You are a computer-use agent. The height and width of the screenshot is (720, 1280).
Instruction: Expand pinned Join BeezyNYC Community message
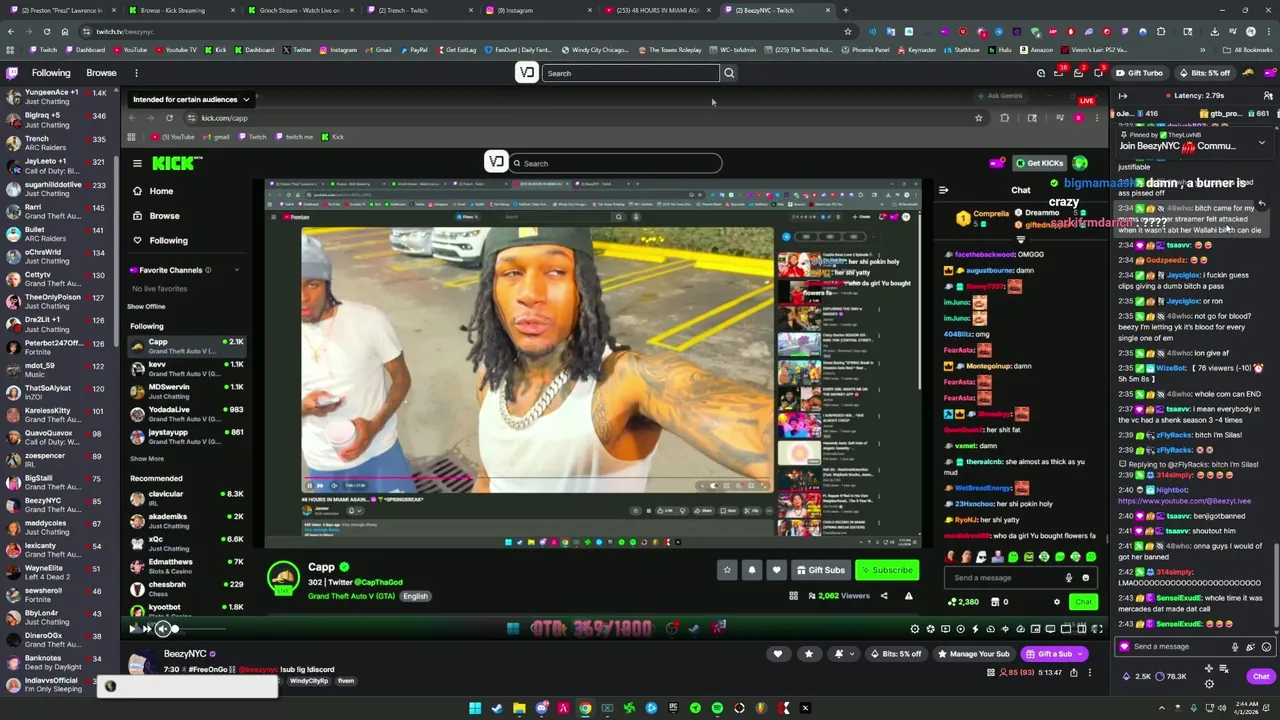click(x=1261, y=144)
